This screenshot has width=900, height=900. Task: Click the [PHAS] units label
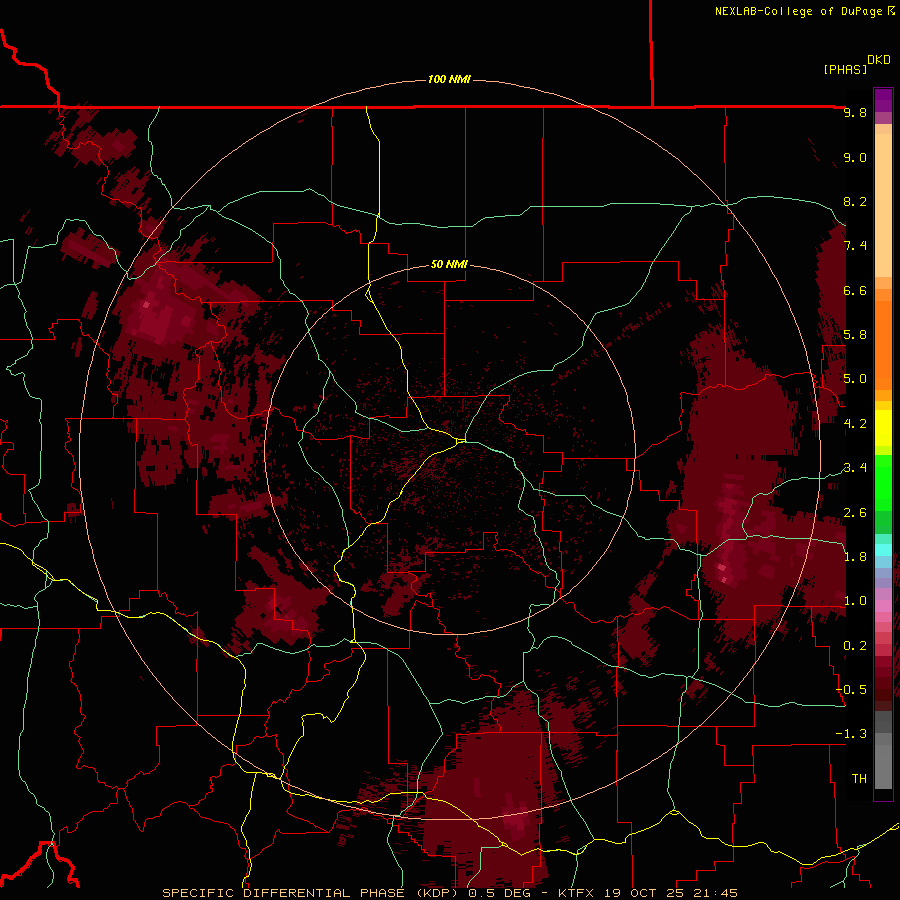tap(845, 69)
